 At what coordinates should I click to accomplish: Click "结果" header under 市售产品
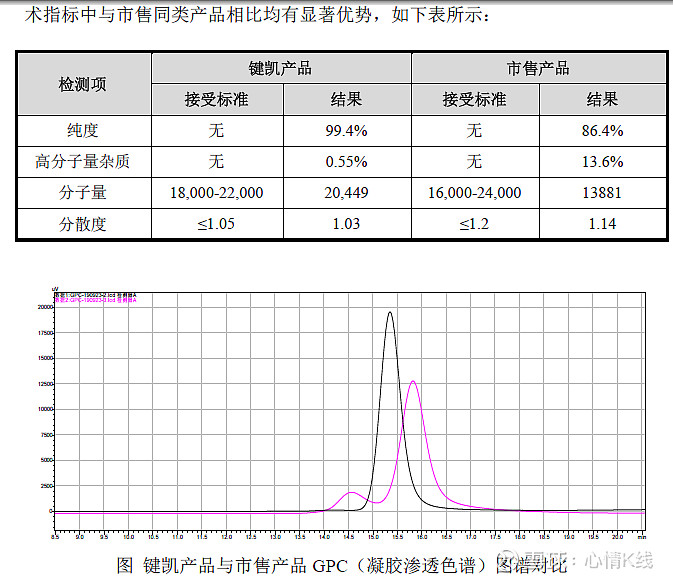pyautogui.click(x=603, y=100)
